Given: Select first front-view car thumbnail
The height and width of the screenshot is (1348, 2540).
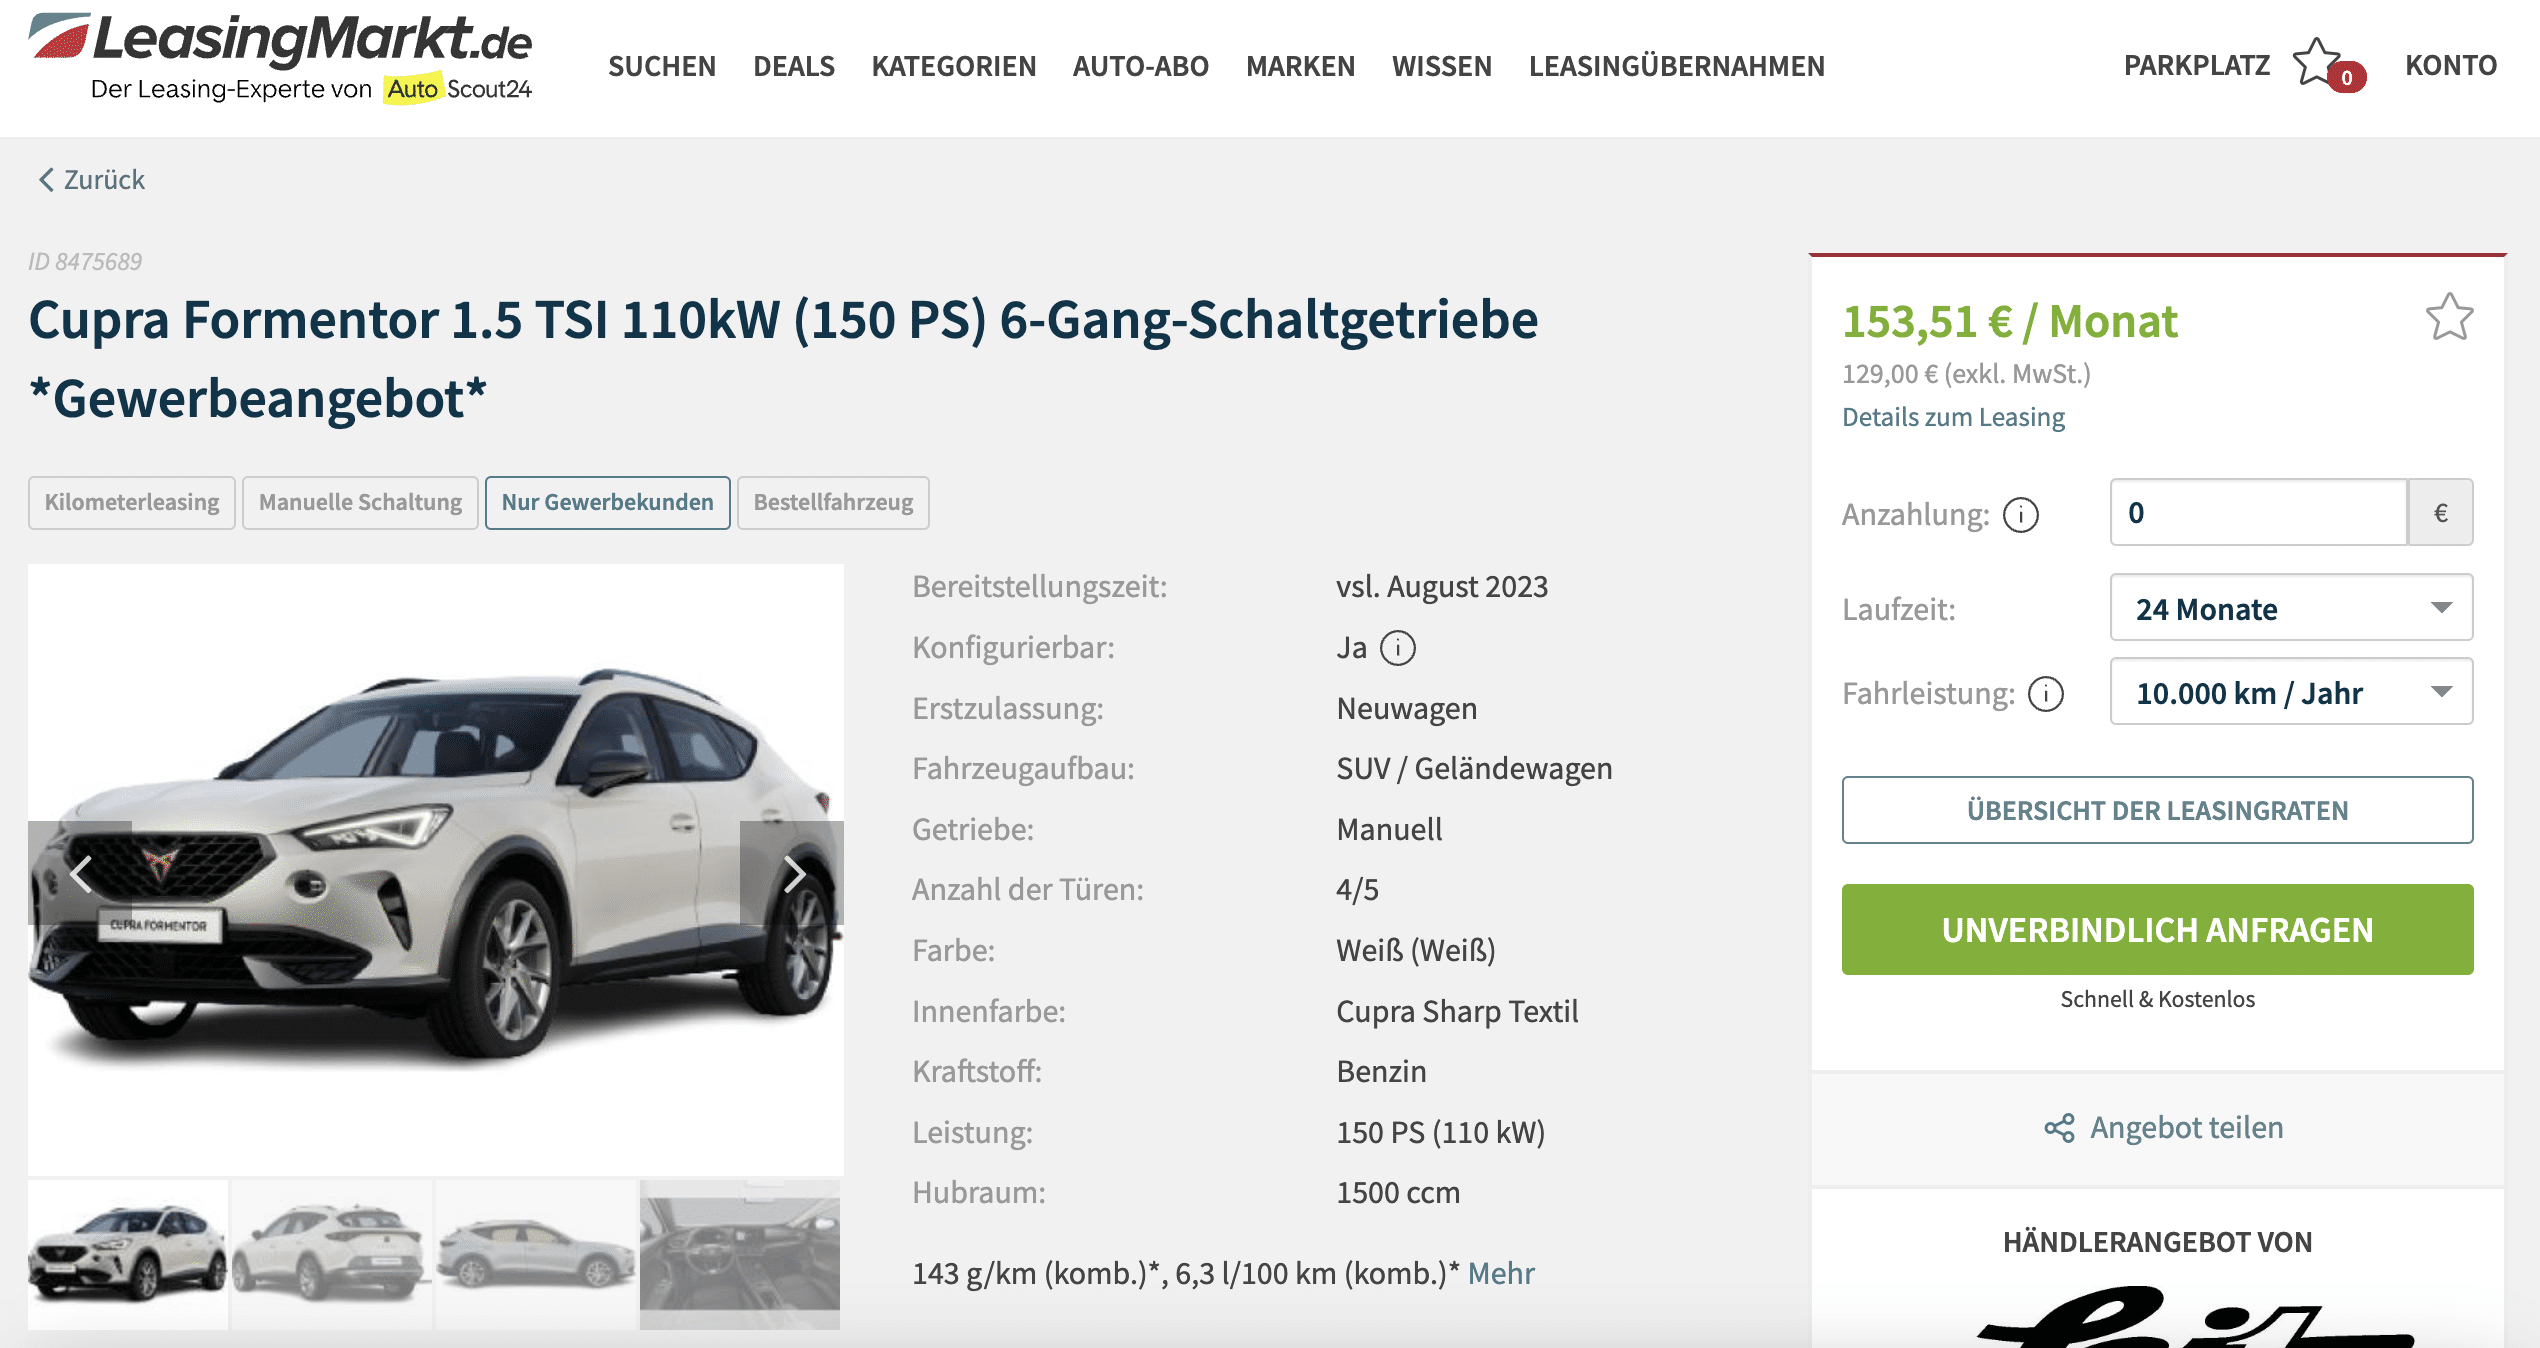Looking at the screenshot, I should pos(128,1255).
